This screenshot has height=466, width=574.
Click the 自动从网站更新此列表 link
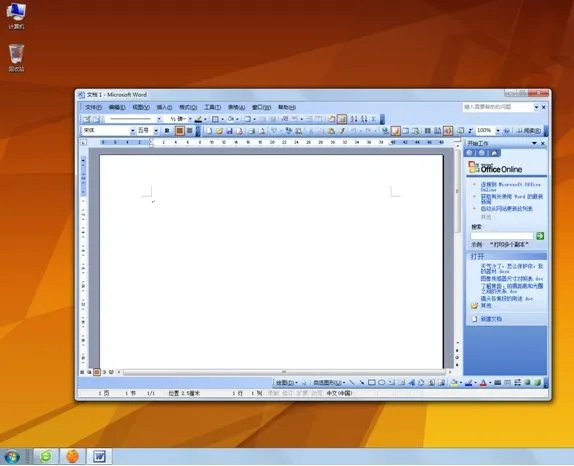point(506,209)
